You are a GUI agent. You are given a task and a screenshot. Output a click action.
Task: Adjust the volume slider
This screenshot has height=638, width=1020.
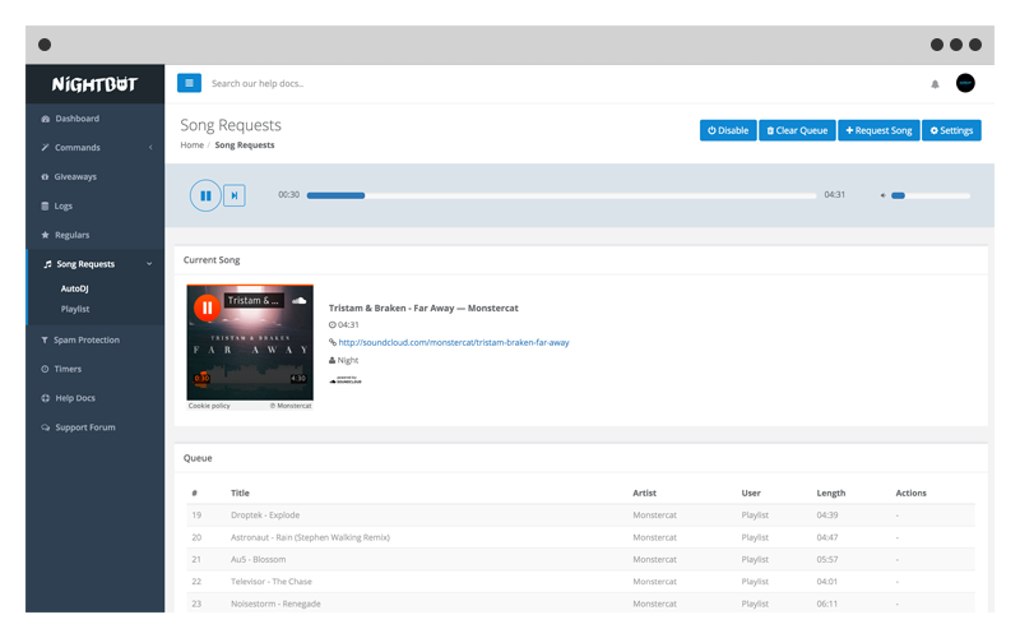click(x=931, y=195)
